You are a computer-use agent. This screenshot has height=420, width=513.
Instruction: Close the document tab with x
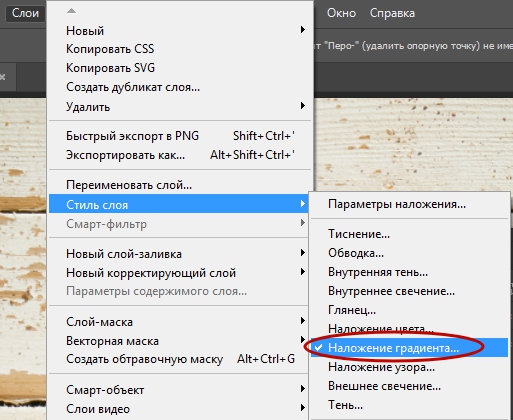pos(2,77)
